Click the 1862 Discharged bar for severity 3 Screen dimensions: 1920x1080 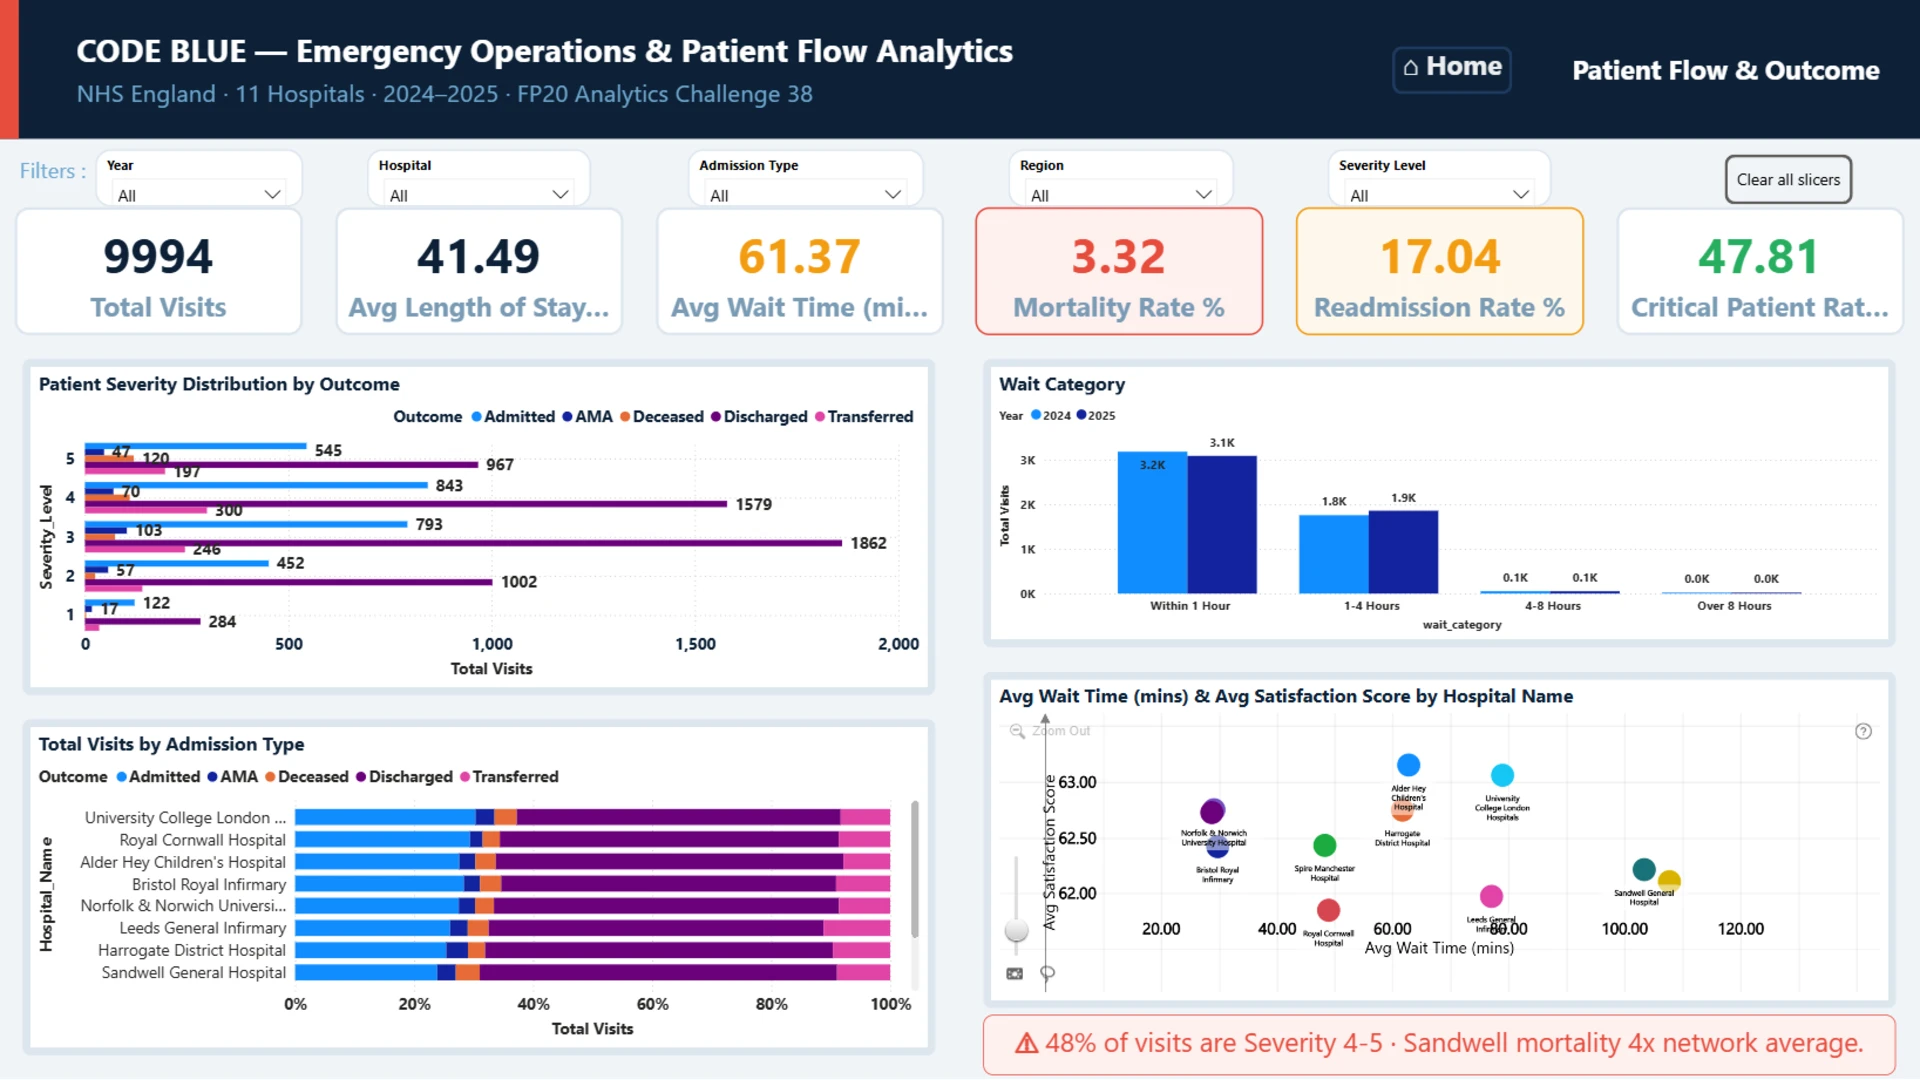[463, 543]
